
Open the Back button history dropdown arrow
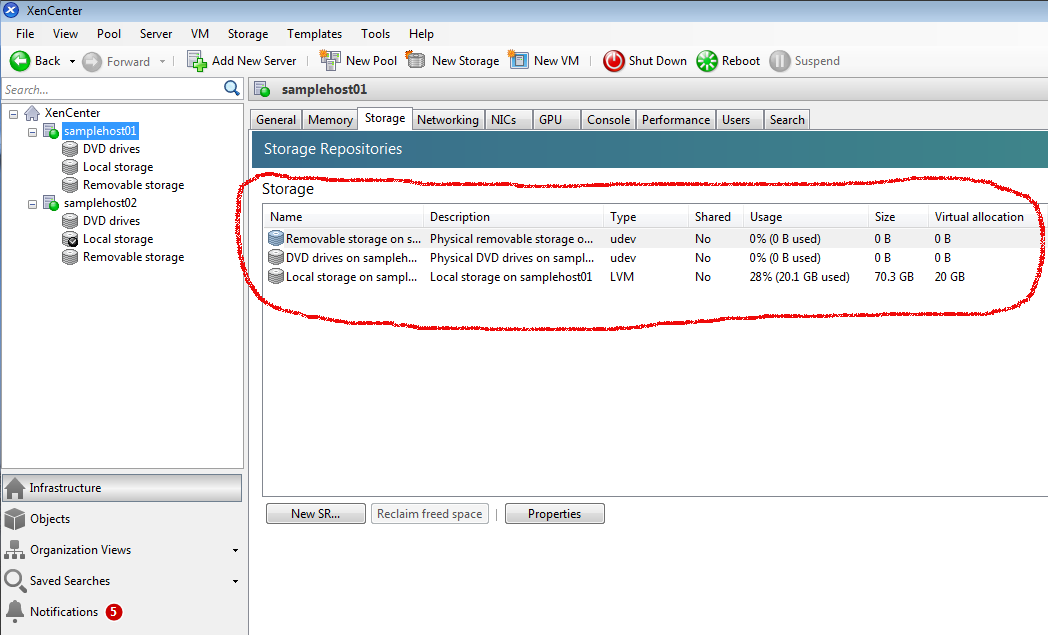pos(72,61)
